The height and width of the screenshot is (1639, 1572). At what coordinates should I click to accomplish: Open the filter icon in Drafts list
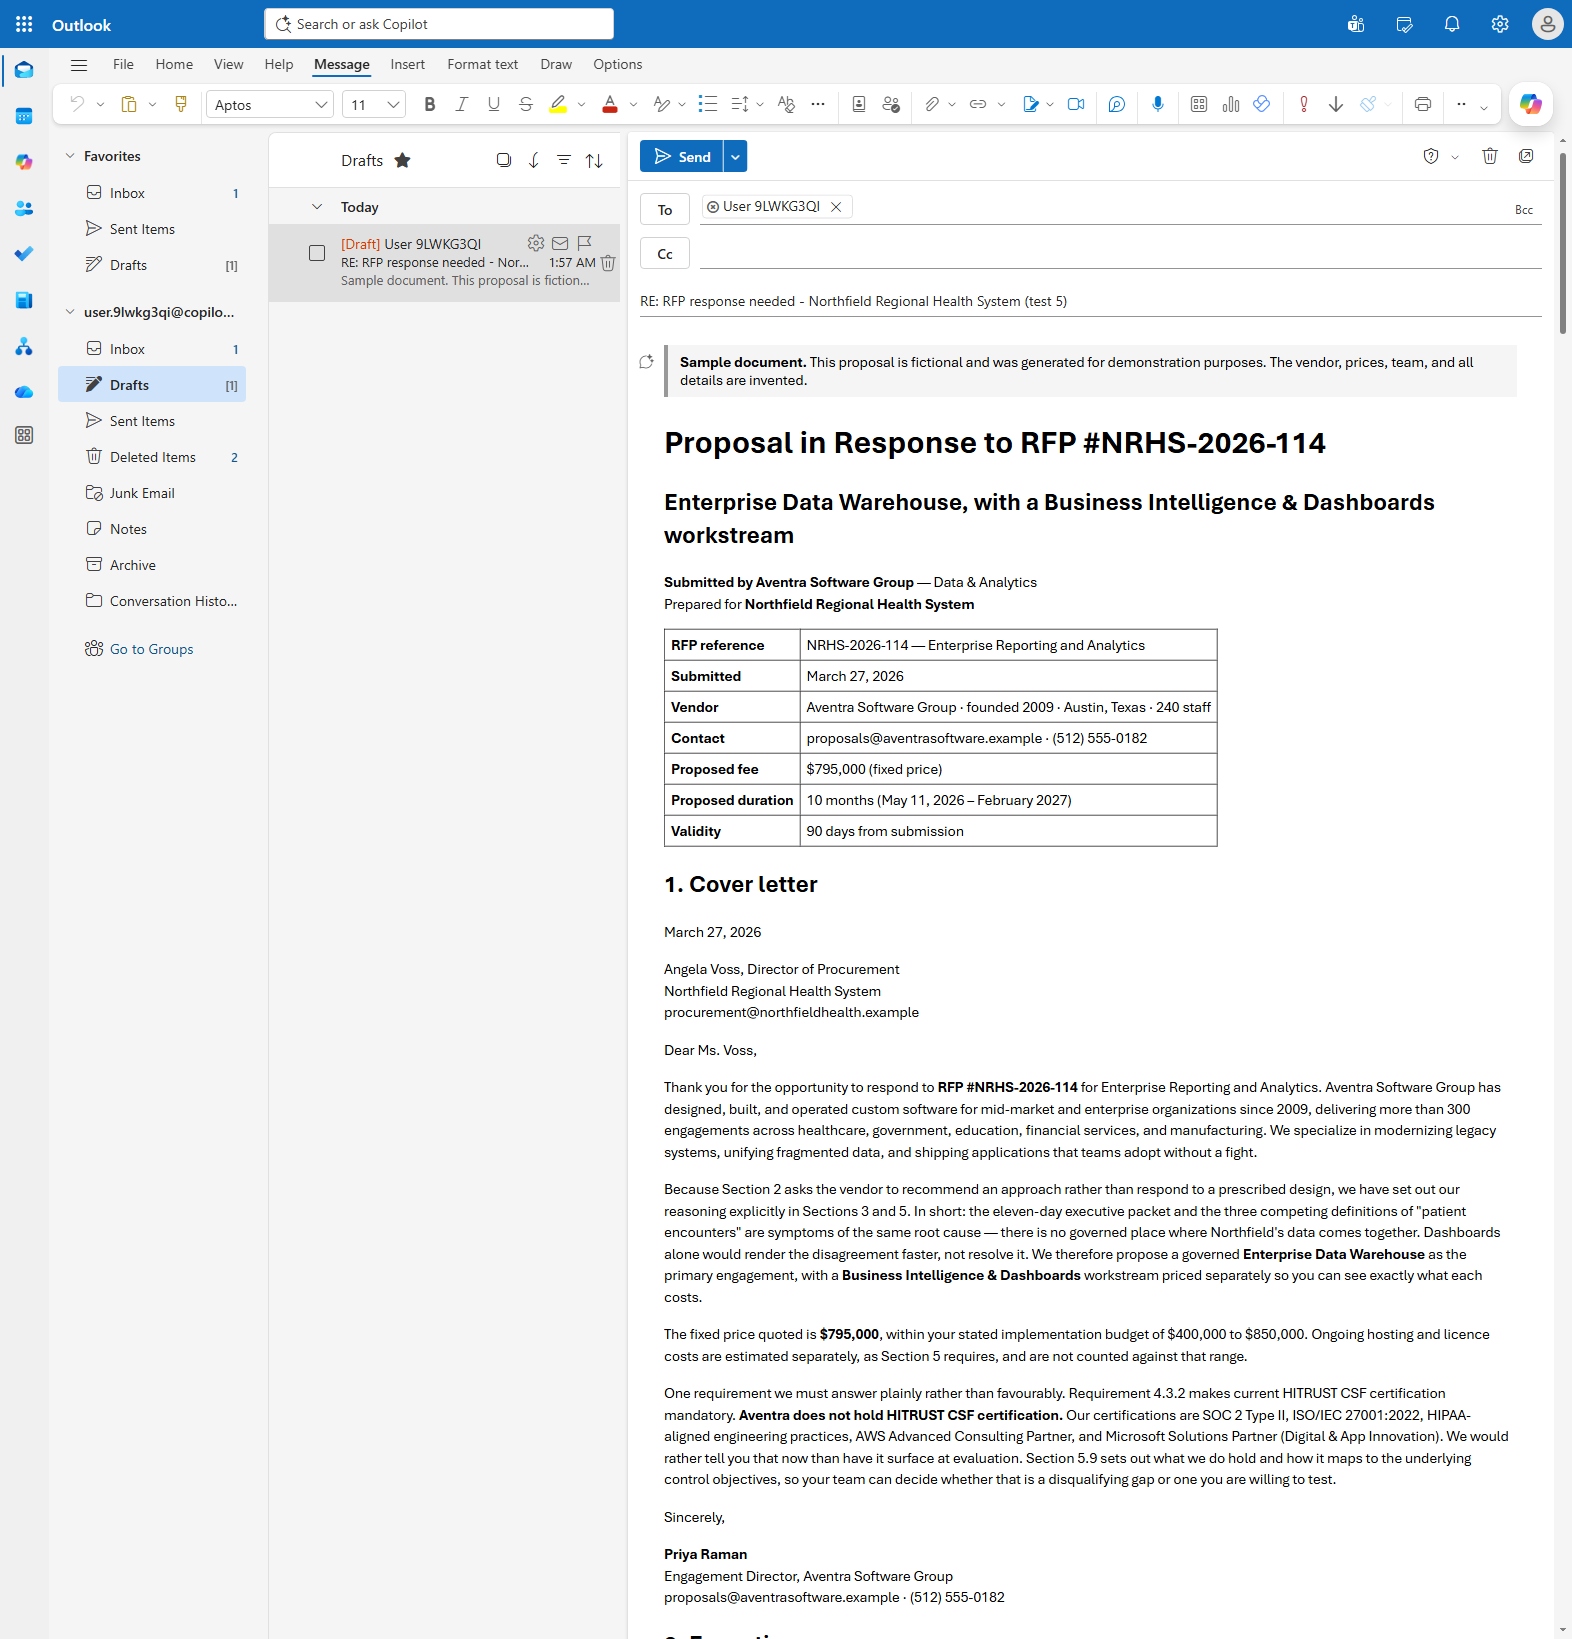pos(564,160)
